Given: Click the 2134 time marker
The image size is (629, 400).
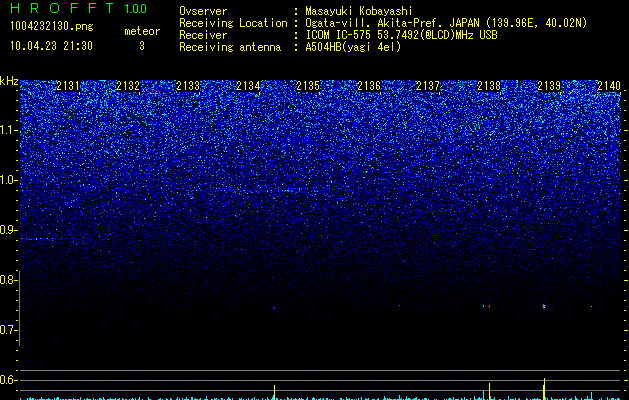Looking at the screenshot, I should 248,86.
